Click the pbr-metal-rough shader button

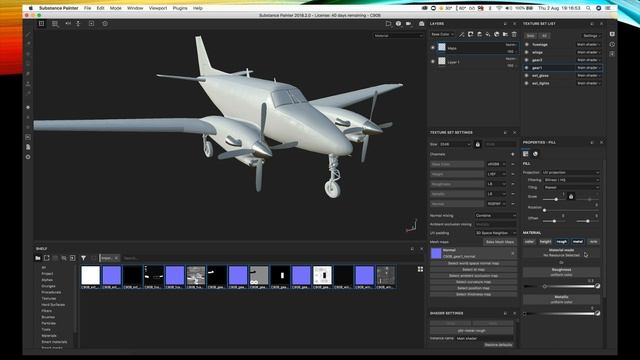(472, 331)
